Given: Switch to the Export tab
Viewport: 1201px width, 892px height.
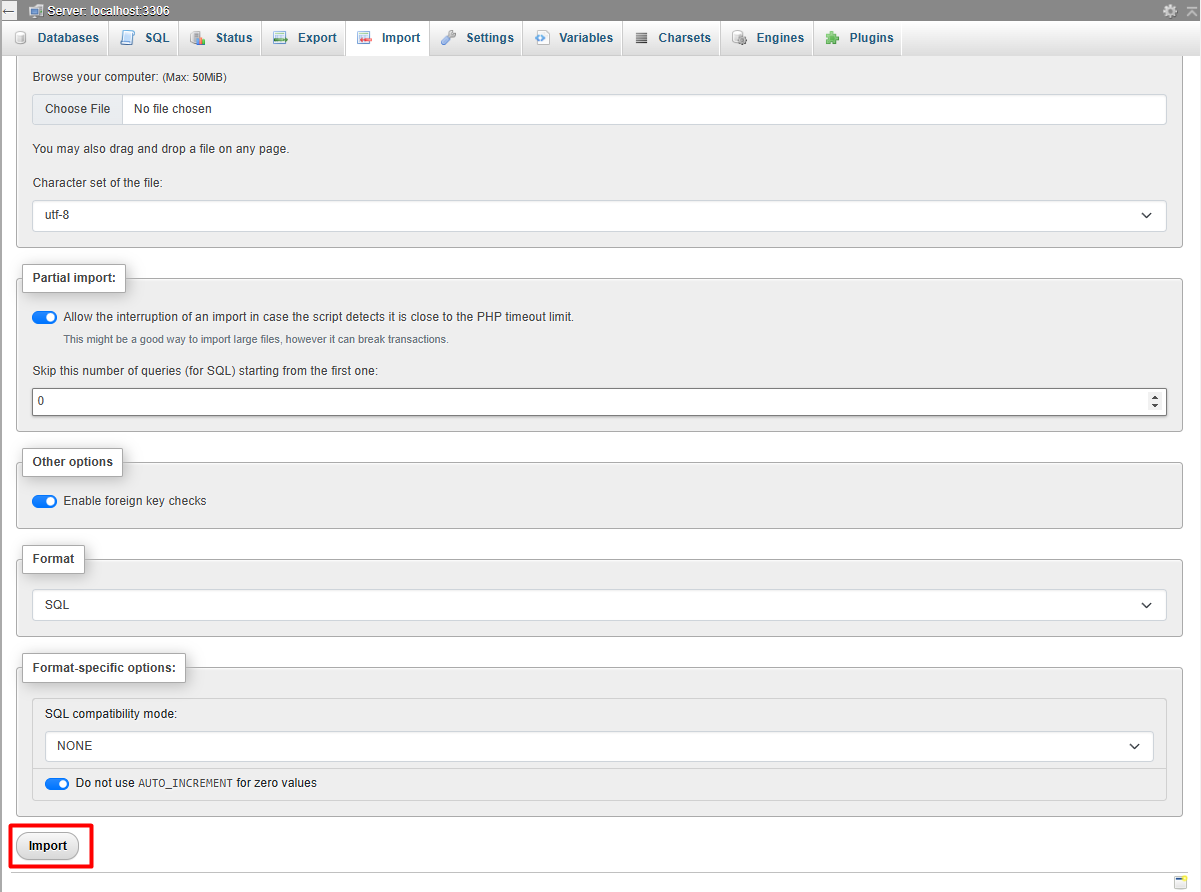Looking at the screenshot, I should coord(304,38).
